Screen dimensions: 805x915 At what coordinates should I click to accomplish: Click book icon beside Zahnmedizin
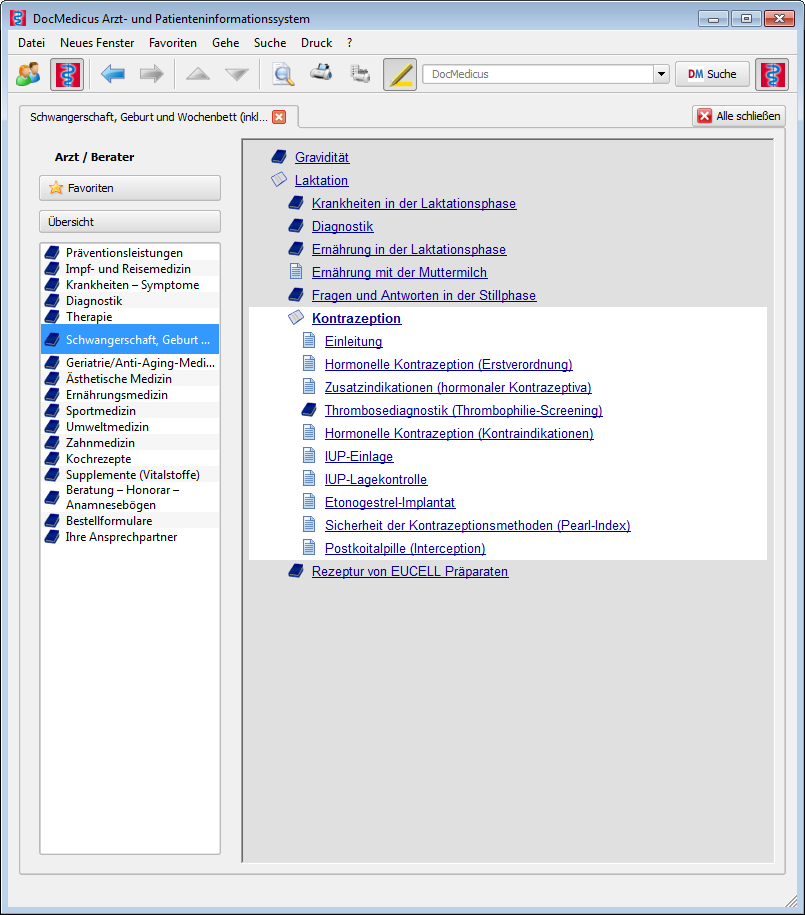[53, 443]
